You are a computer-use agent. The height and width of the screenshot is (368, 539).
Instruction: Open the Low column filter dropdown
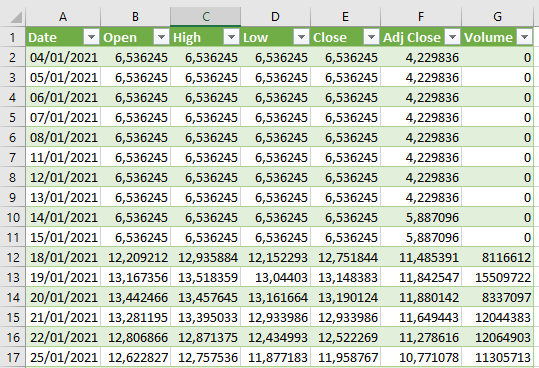tap(301, 37)
